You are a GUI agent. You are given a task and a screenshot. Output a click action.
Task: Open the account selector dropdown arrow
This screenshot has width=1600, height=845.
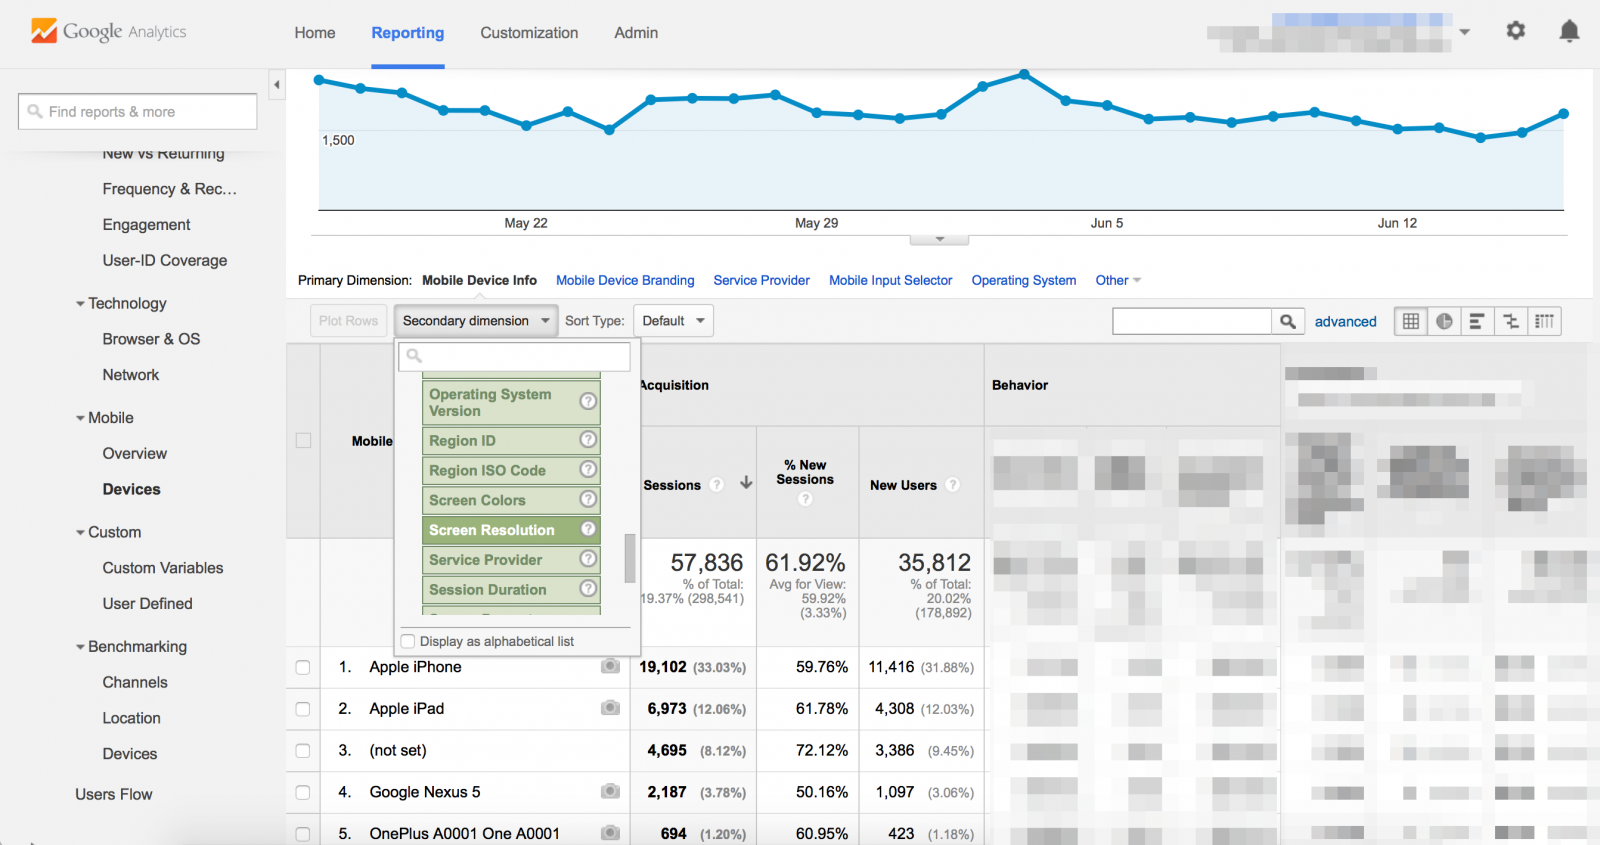coord(1464,32)
